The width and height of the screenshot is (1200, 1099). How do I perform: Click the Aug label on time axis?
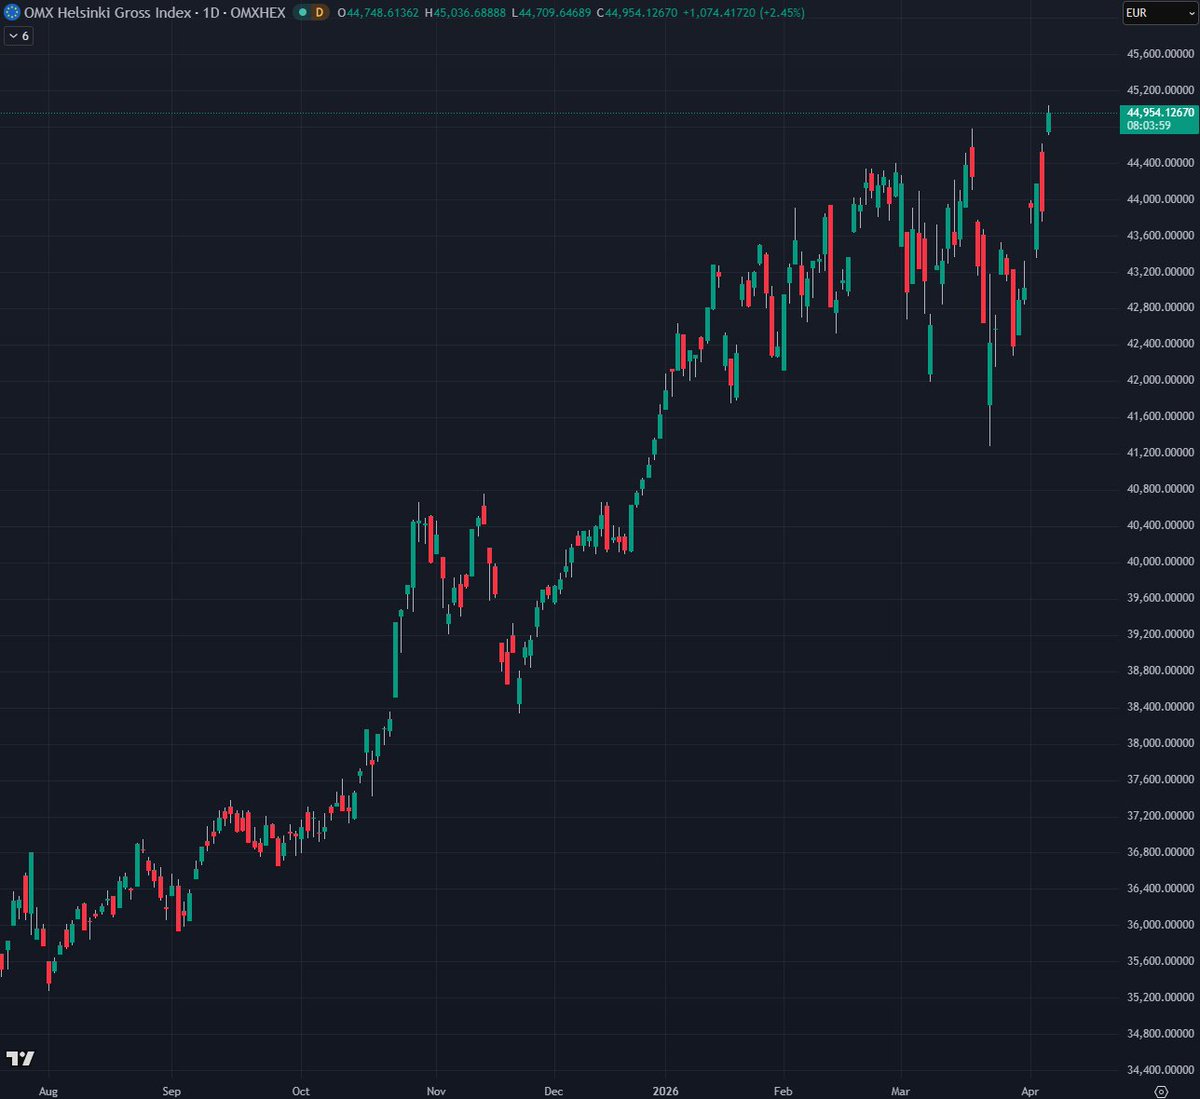(x=48, y=1091)
